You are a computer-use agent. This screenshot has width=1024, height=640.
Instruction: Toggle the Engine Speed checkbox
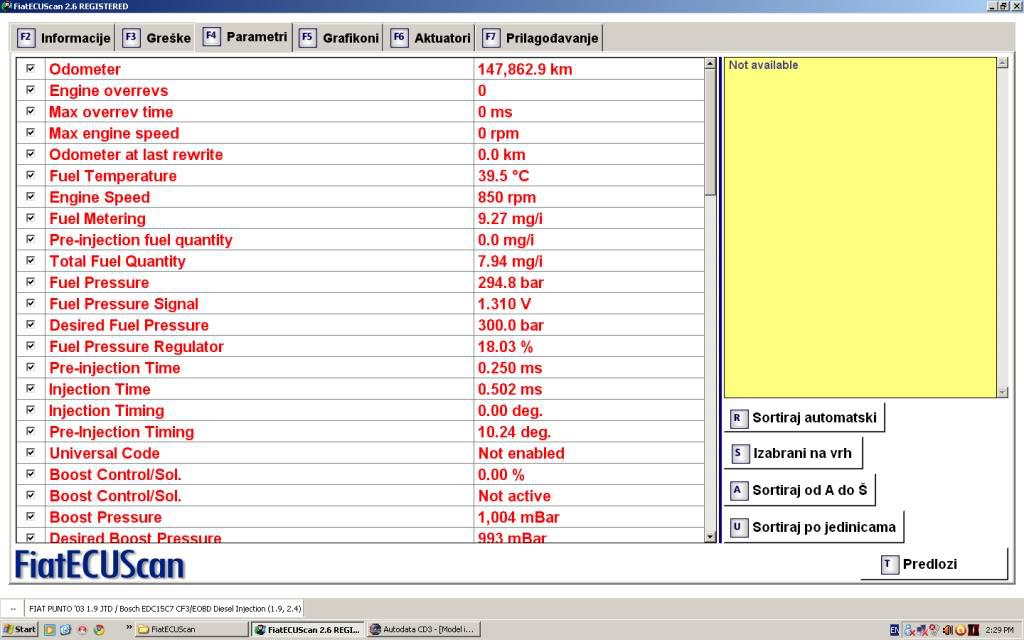tap(30, 197)
